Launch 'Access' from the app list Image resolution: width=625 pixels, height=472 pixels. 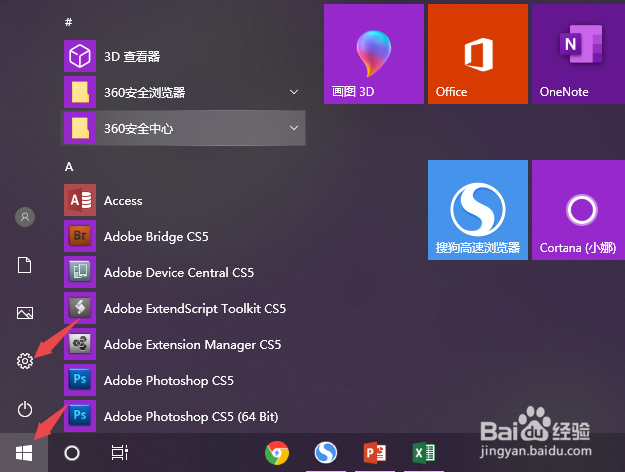click(x=123, y=201)
